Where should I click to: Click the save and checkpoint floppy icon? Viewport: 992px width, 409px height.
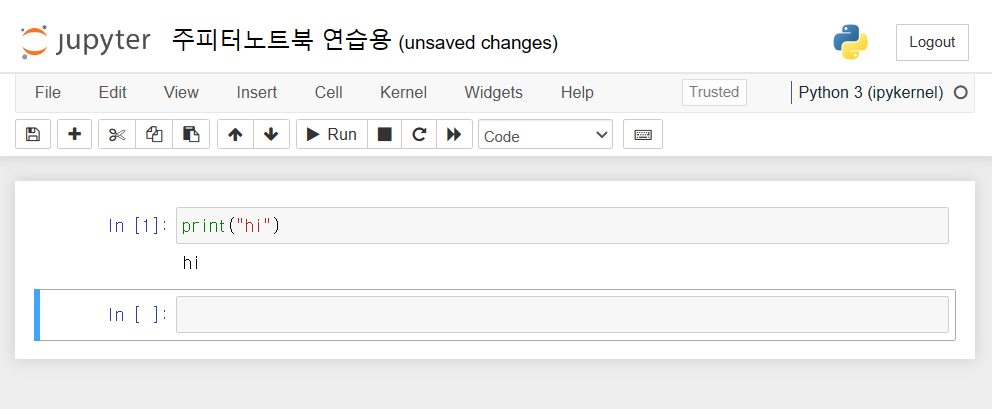pyautogui.click(x=33, y=134)
